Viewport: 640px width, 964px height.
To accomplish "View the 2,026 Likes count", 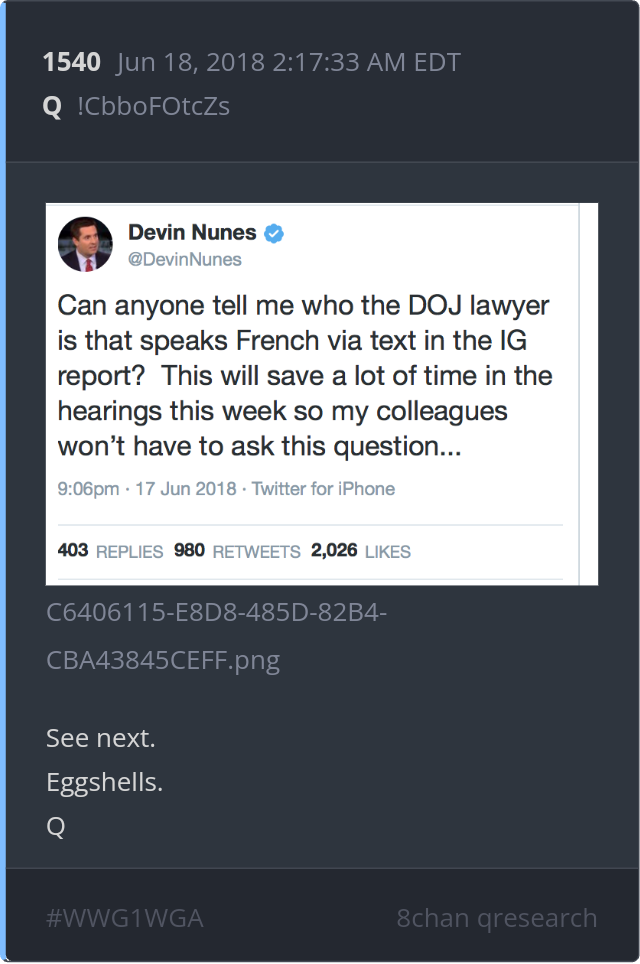I will pos(361,551).
